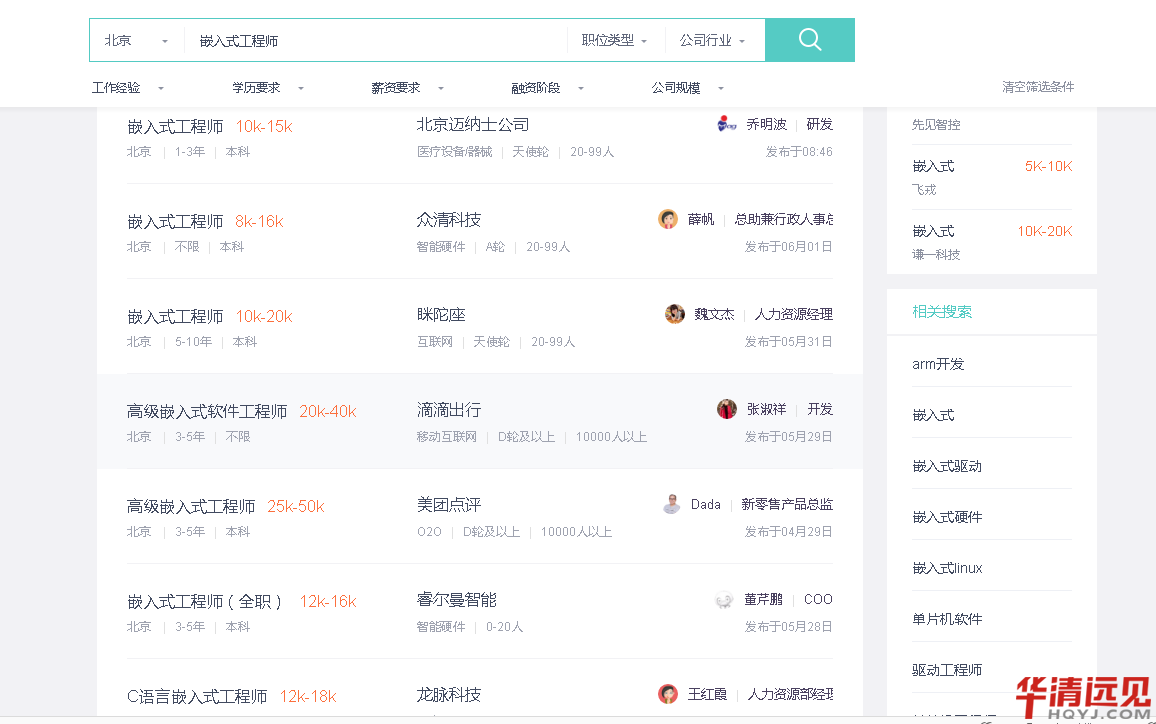Click recruiter 魏文杰's avatar

coord(675,314)
